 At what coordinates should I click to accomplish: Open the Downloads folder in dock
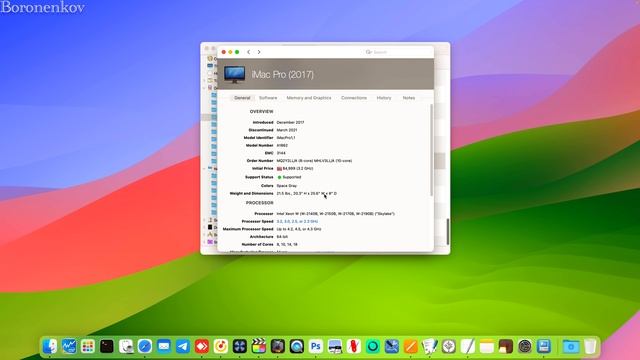tap(571, 347)
